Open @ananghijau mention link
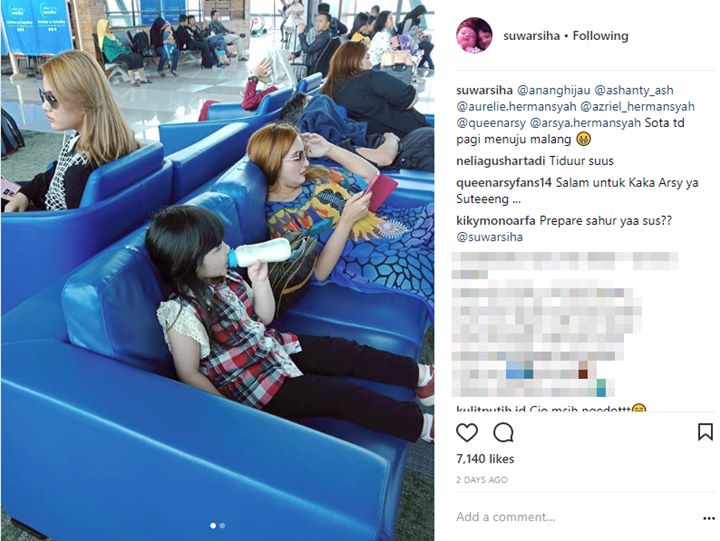 point(553,90)
